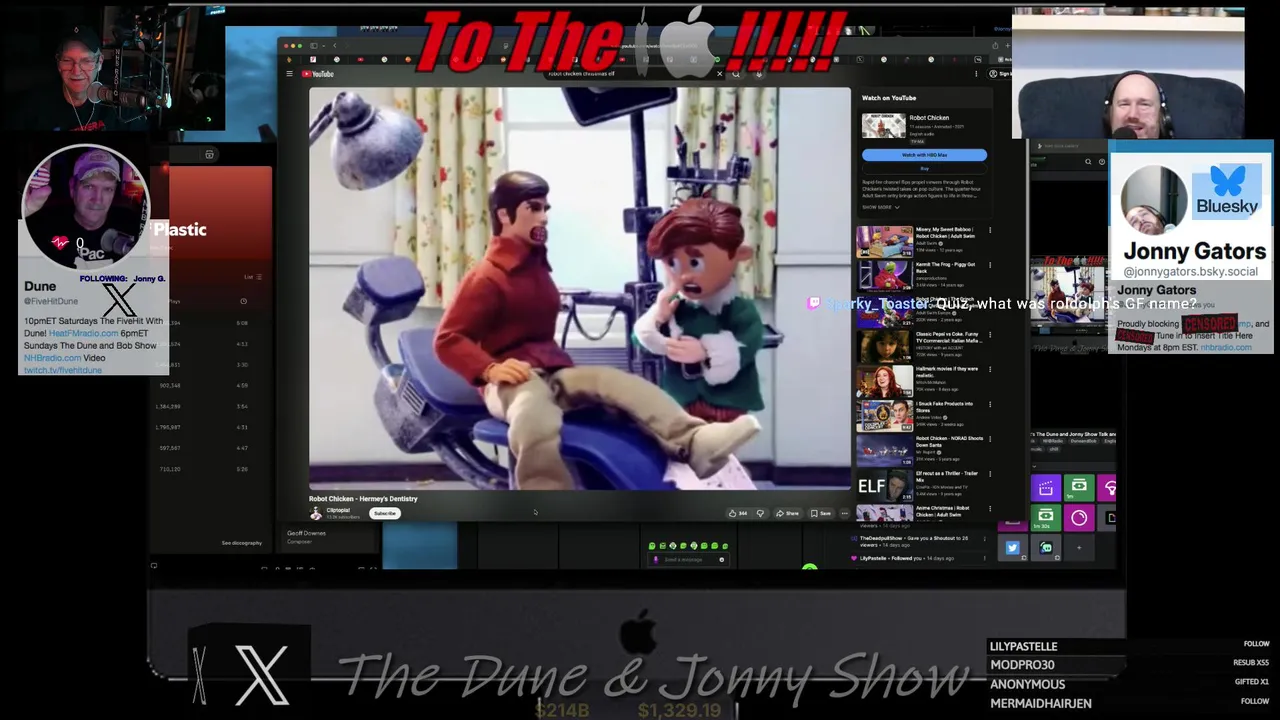The width and height of the screenshot is (1280, 720).
Task: Go to YouTube home via logo
Action: pos(317,74)
